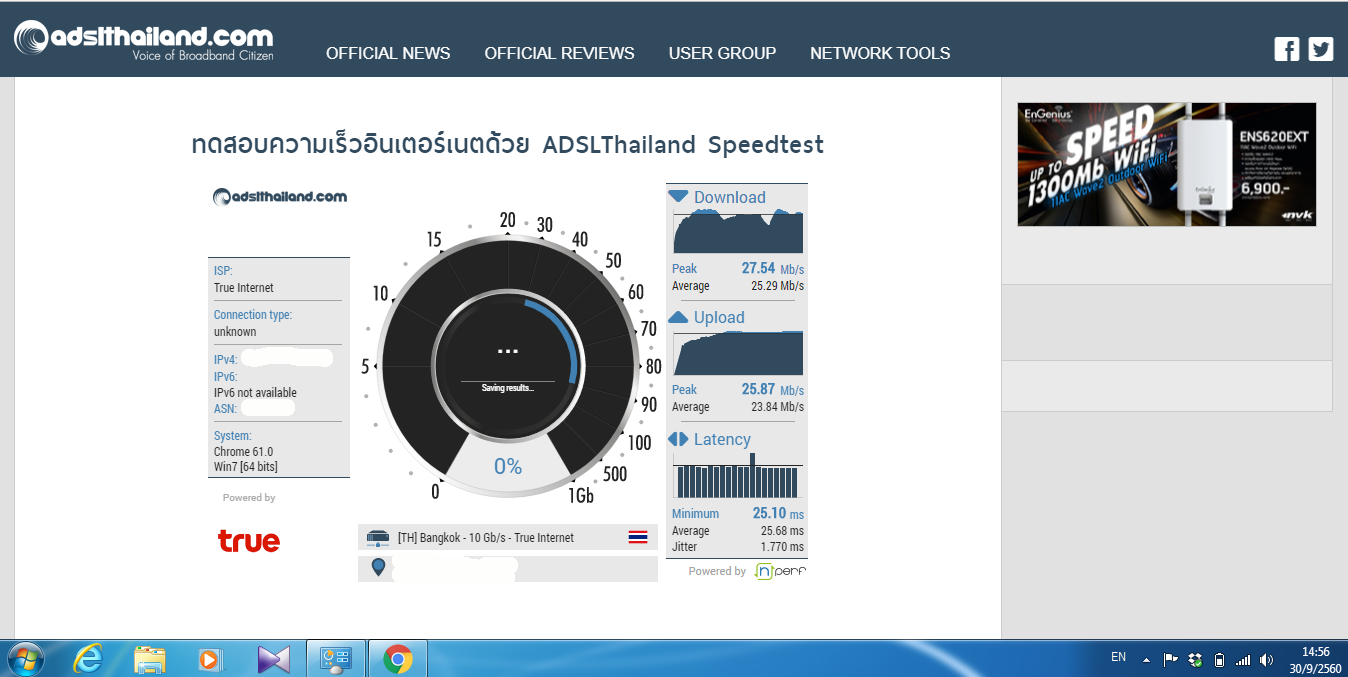This screenshot has height=677, width=1348.
Task: Click the server icon beside Bangkok entry
Action: coord(378,537)
